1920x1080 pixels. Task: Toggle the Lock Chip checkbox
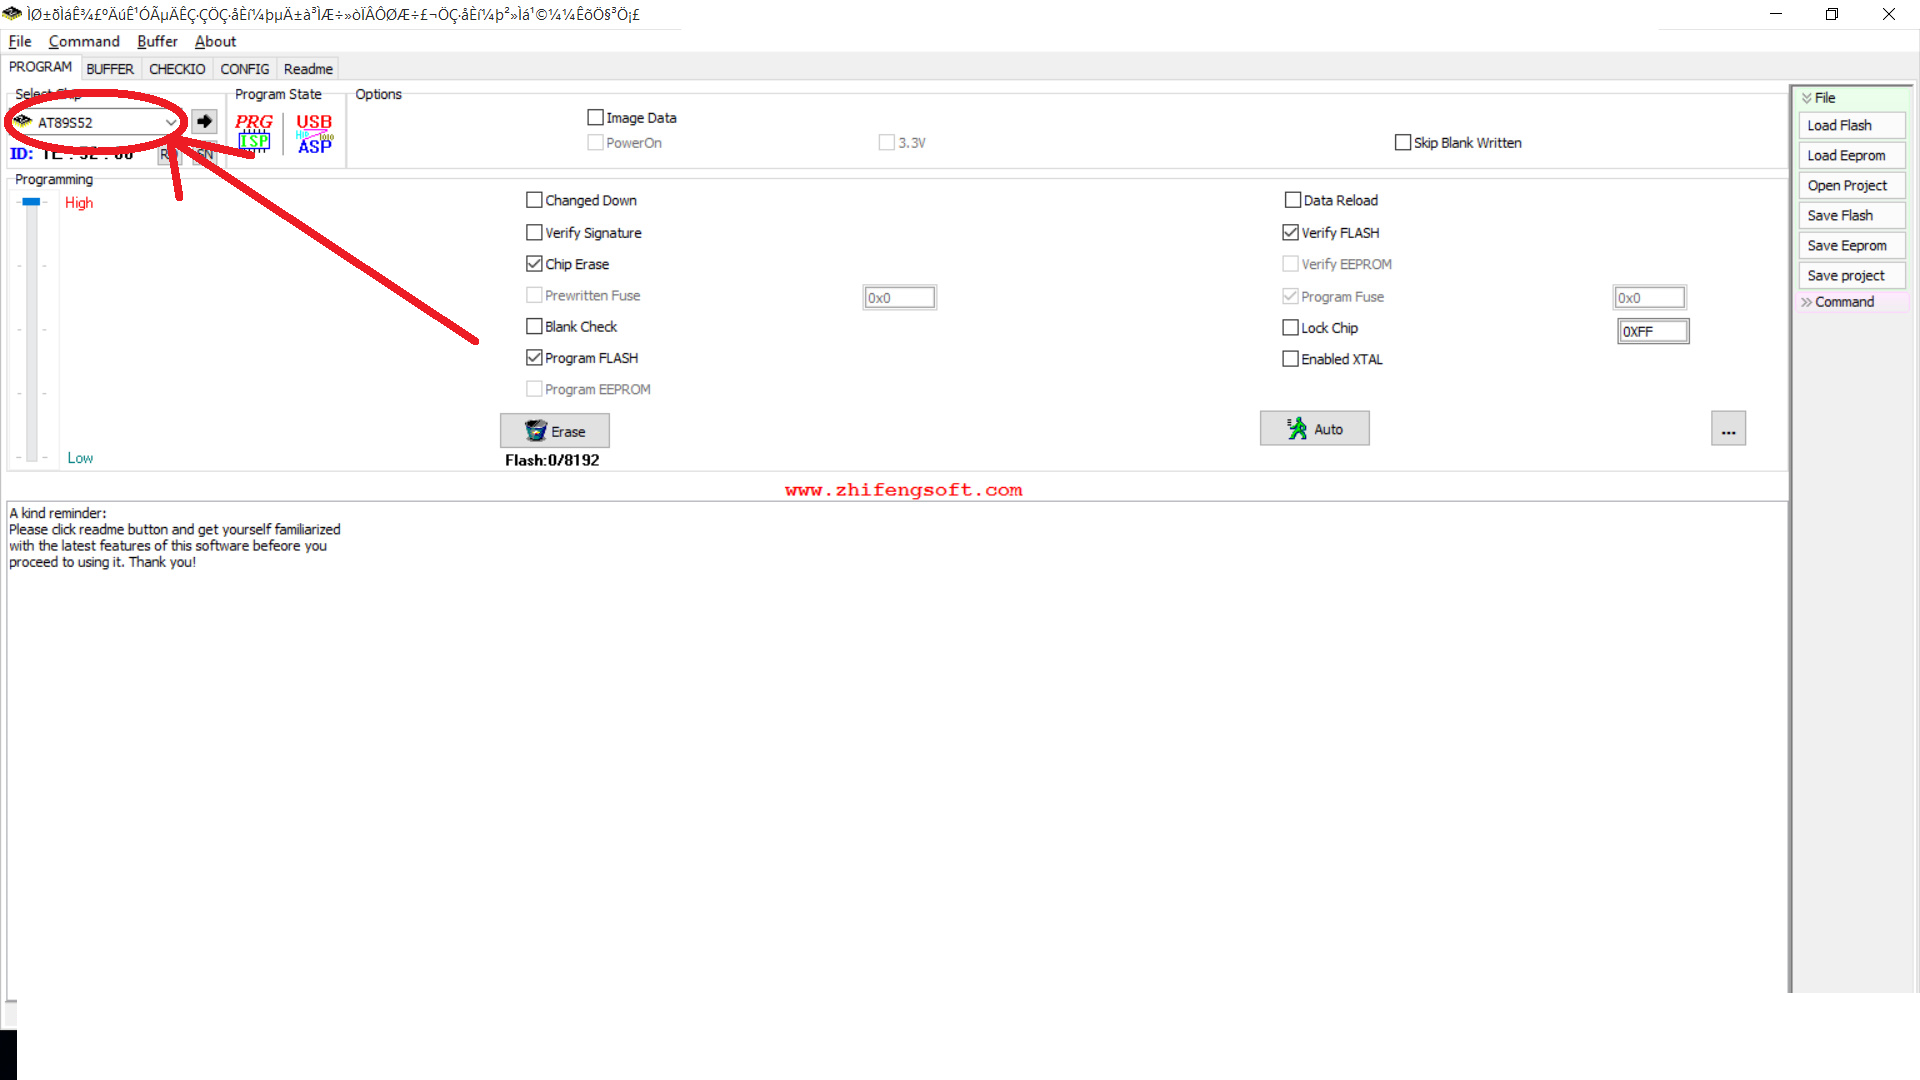pos(1290,328)
